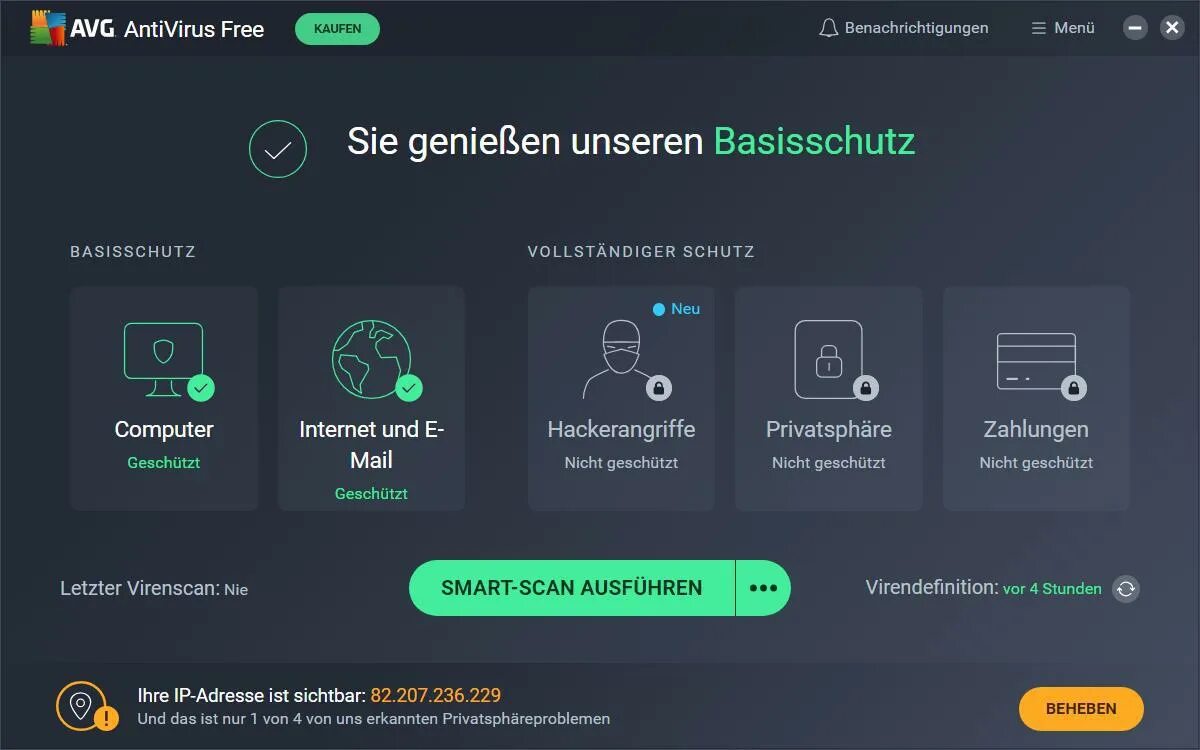
Task: Click the Zahlungen credit card icon
Action: (1038, 363)
